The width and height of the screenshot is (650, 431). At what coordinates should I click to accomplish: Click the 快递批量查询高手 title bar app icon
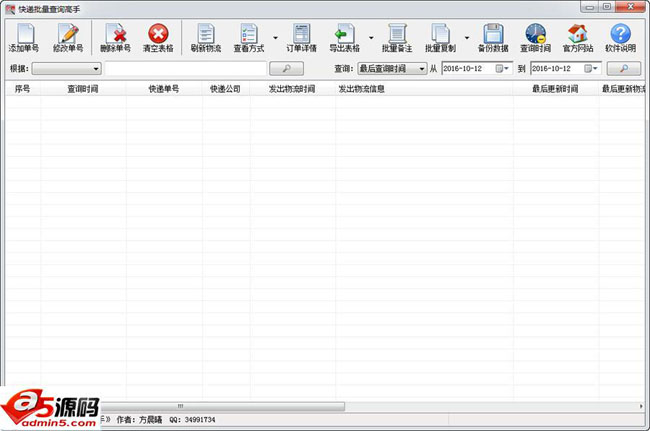[x=10, y=9]
